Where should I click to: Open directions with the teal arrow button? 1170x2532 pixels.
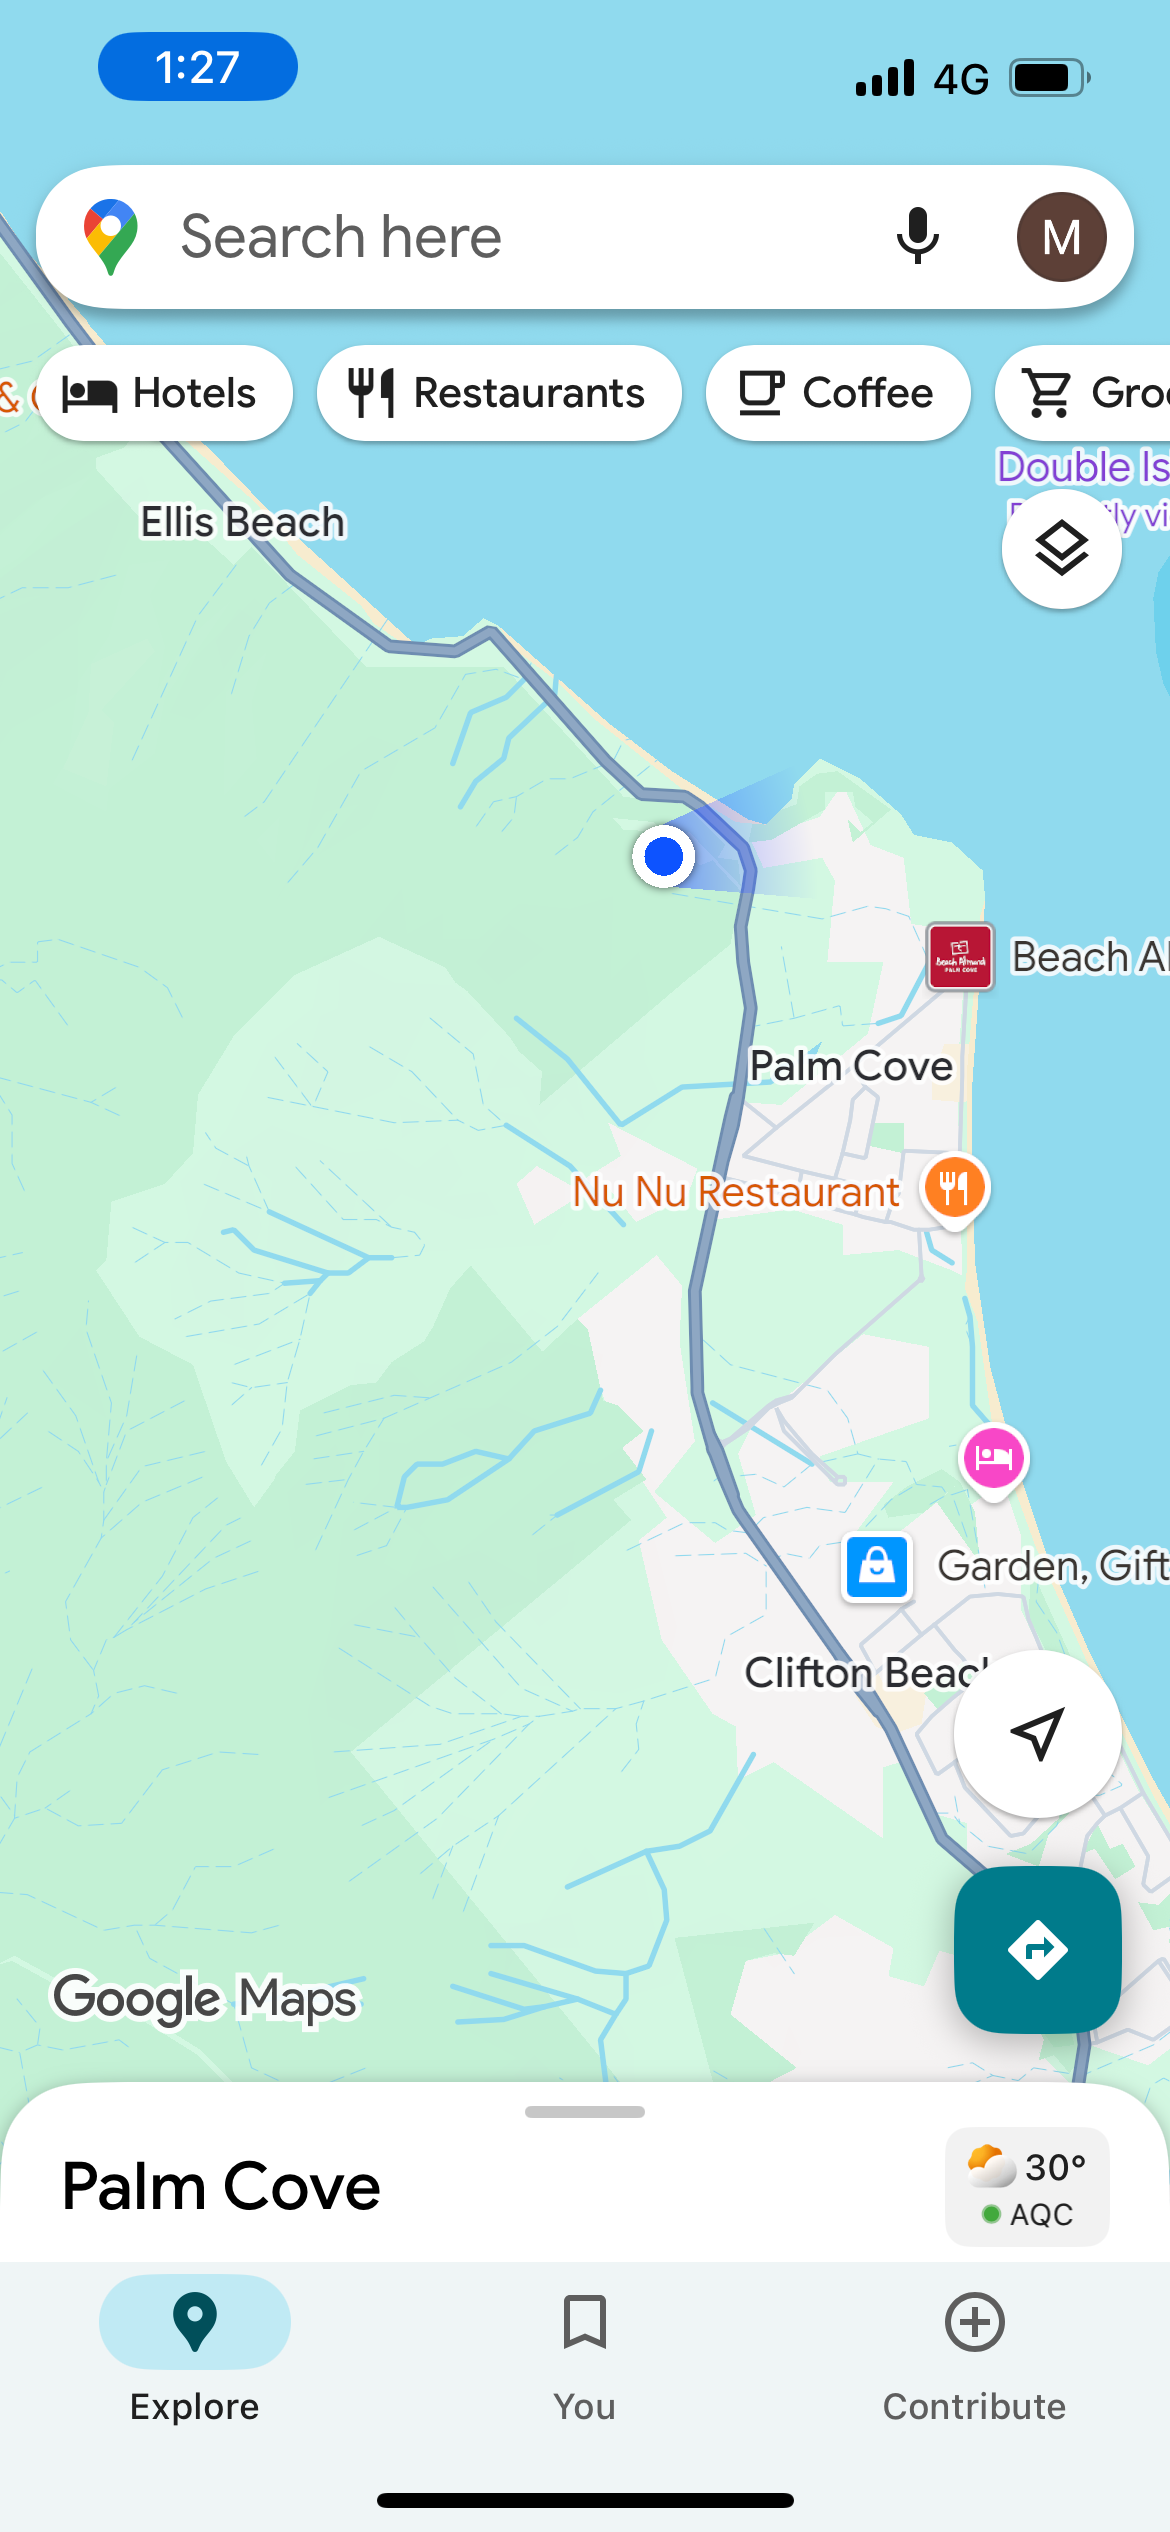pyautogui.click(x=1037, y=1949)
